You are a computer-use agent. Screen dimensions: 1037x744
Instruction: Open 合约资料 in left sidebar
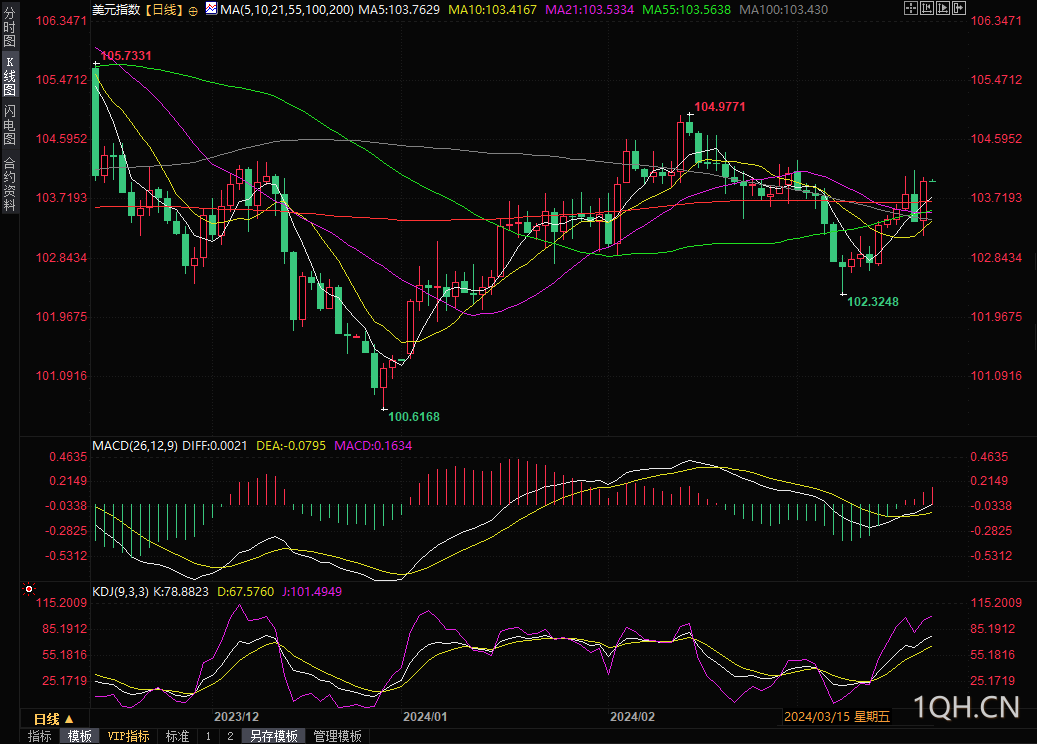(9, 183)
